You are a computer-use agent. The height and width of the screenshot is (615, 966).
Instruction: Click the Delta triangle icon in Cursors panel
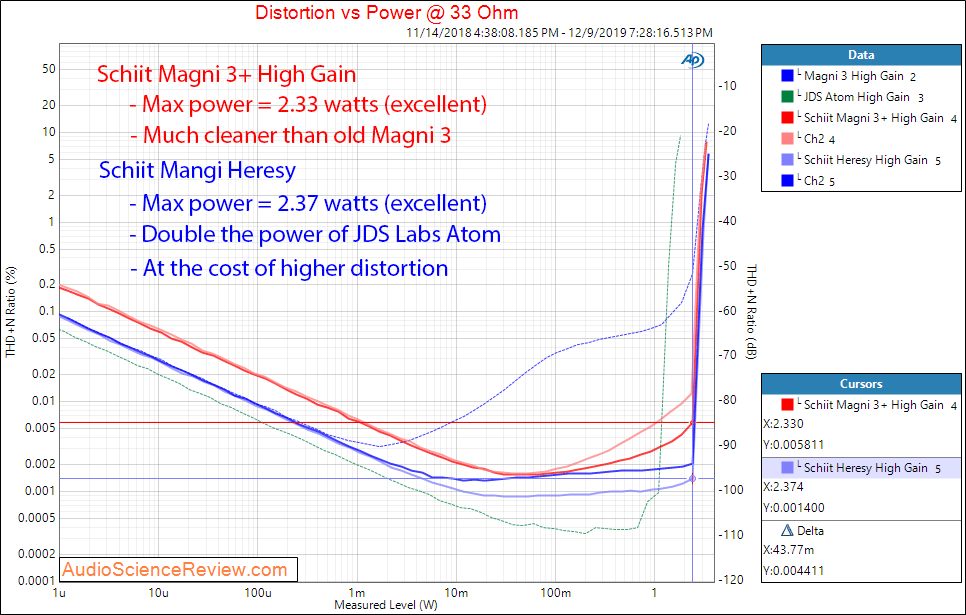(787, 531)
